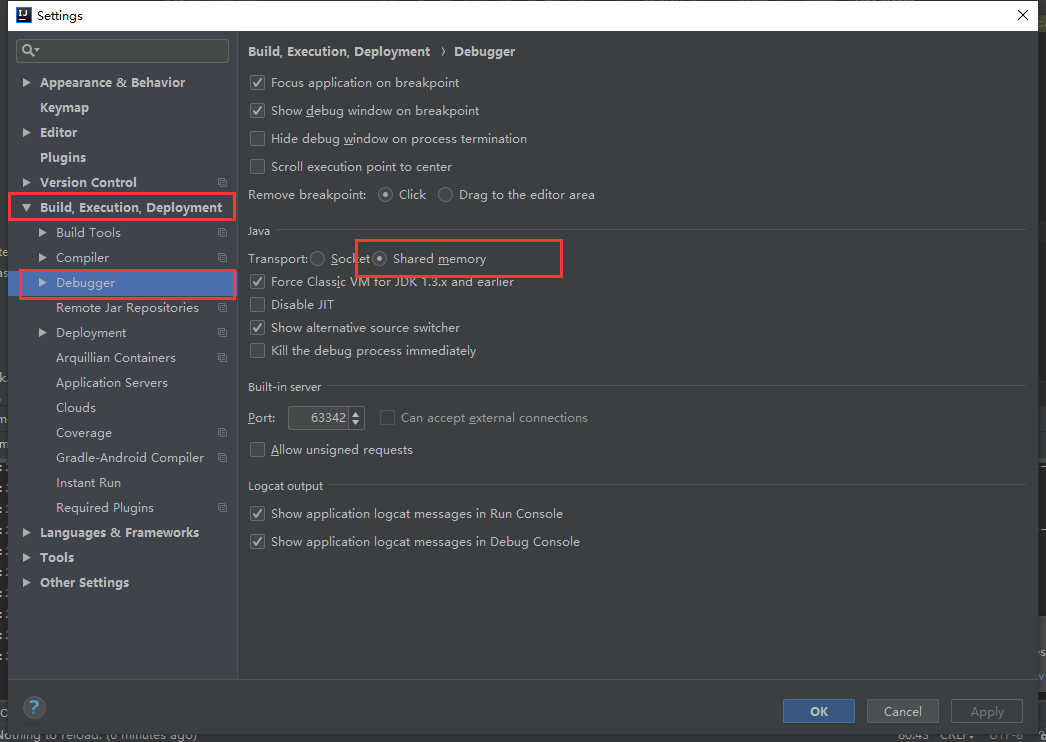Enable the Disable JIT option
The width and height of the screenshot is (1046, 742).
coord(257,304)
